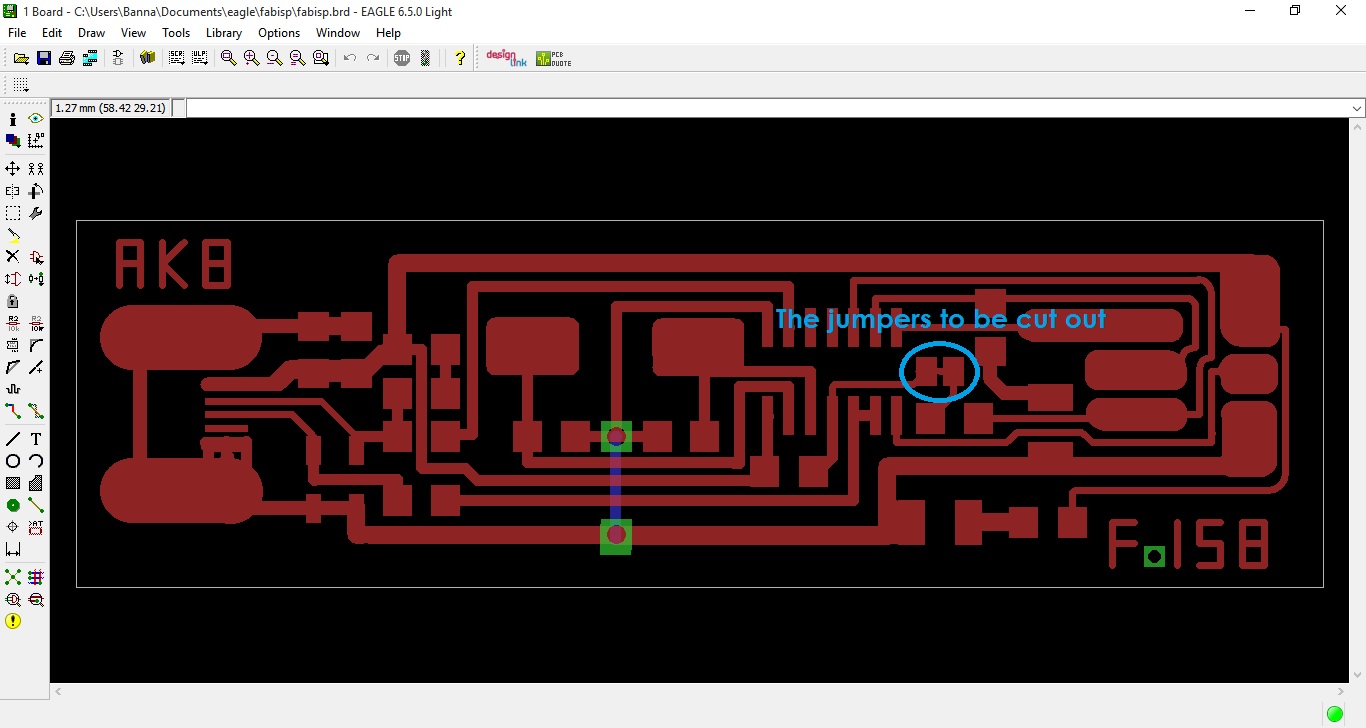Screen dimensions: 1366x728
Task: Save the board with the floppy disk icon
Action: click(x=44, y=58)
